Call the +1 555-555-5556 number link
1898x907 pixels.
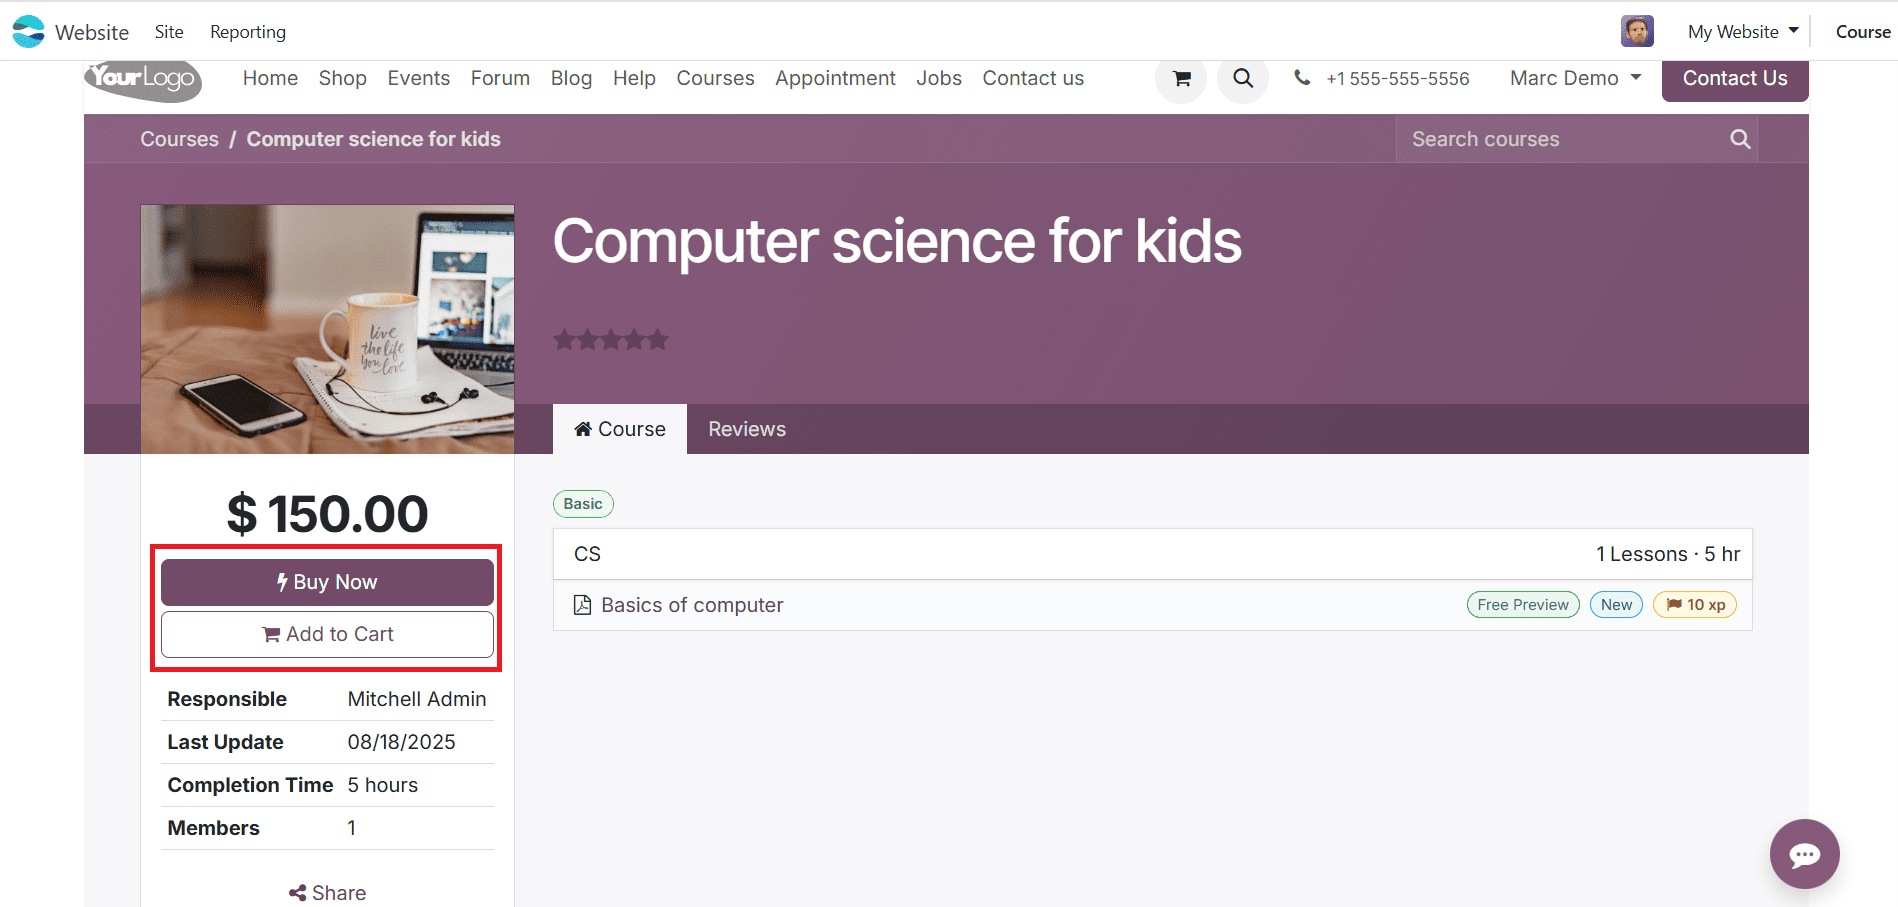click(1397, 78)
